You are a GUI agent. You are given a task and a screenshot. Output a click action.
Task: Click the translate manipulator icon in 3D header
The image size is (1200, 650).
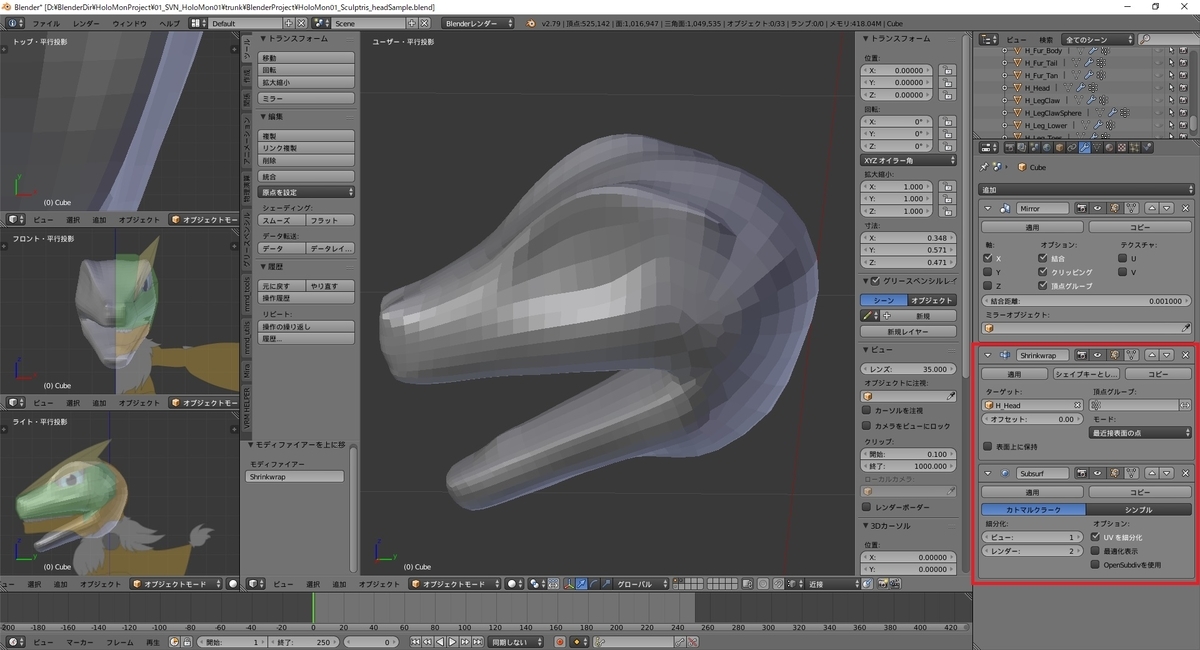(x=581, y=583)
